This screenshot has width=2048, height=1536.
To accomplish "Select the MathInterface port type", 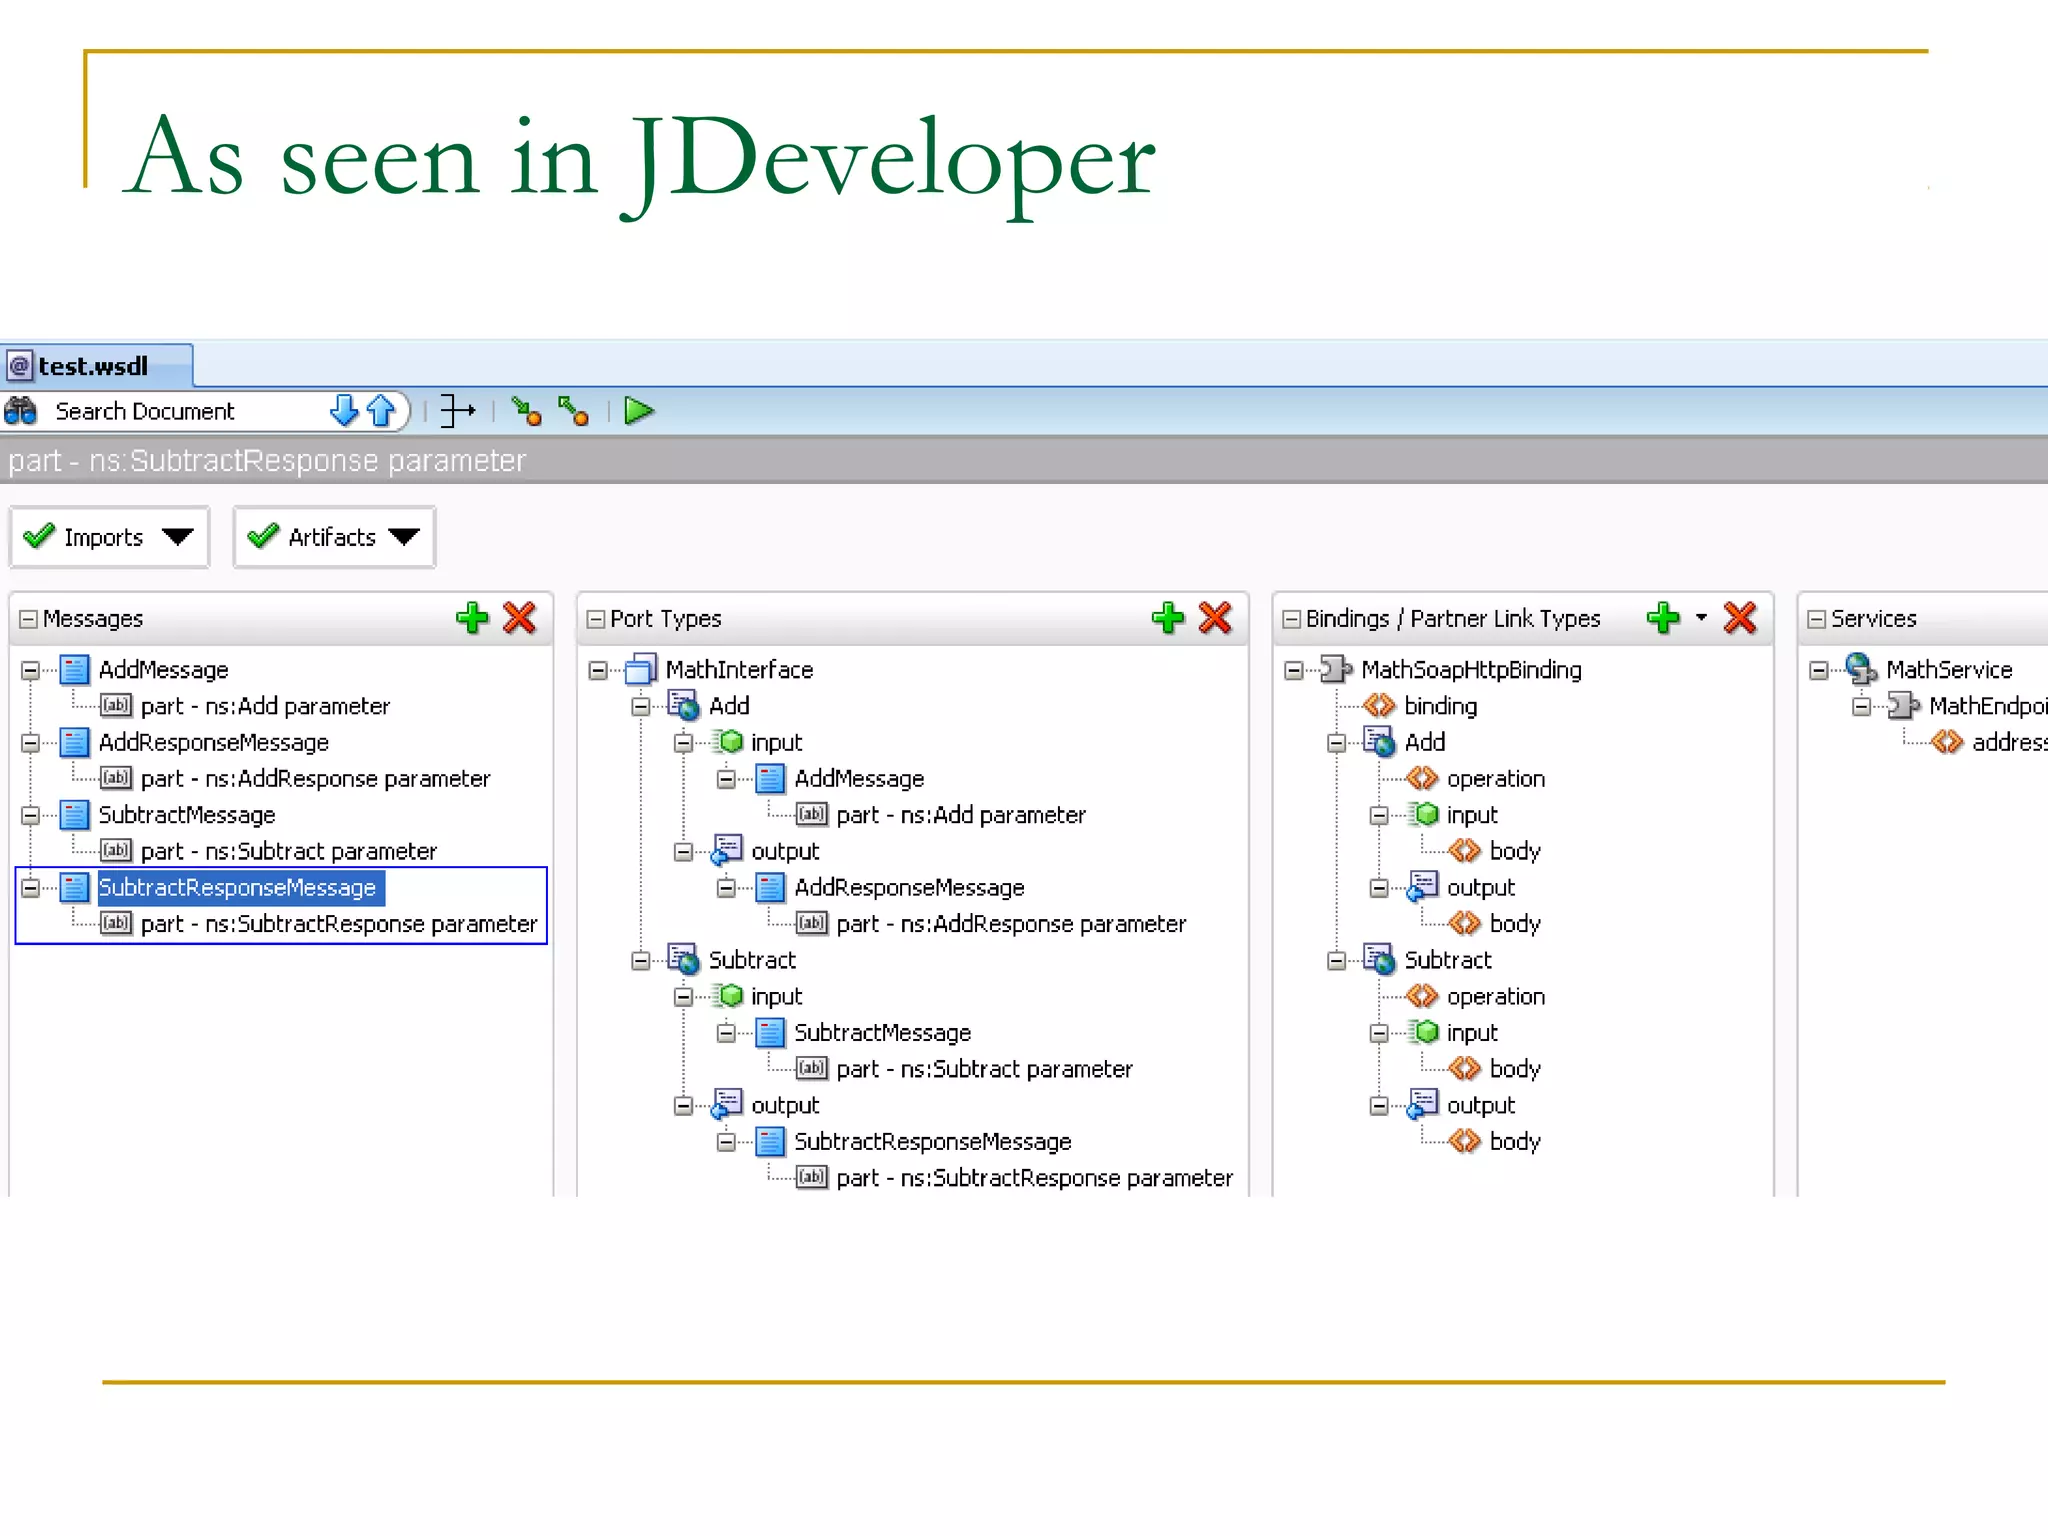I will [739, 670].
